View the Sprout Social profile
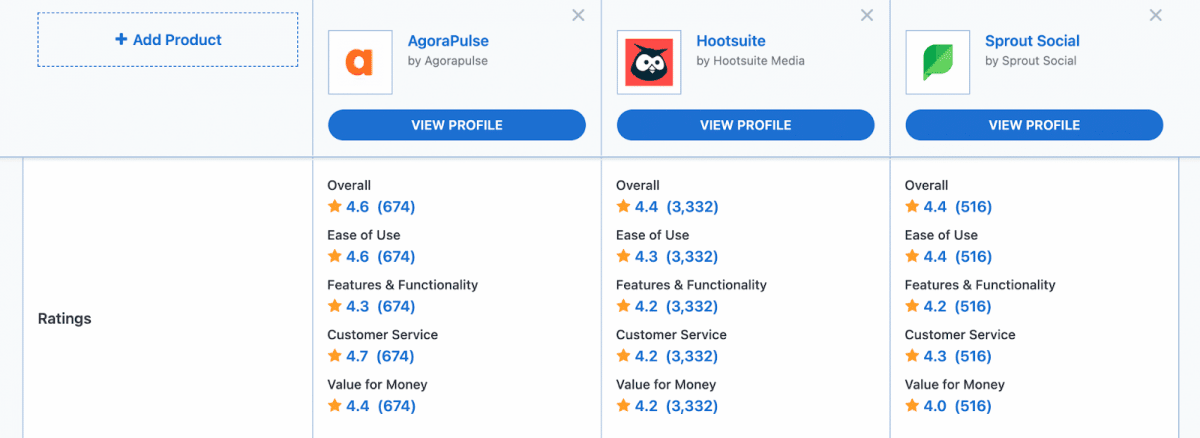Image resolution: width=1200 pixels, height=438 pixels. coord(1034,125)
